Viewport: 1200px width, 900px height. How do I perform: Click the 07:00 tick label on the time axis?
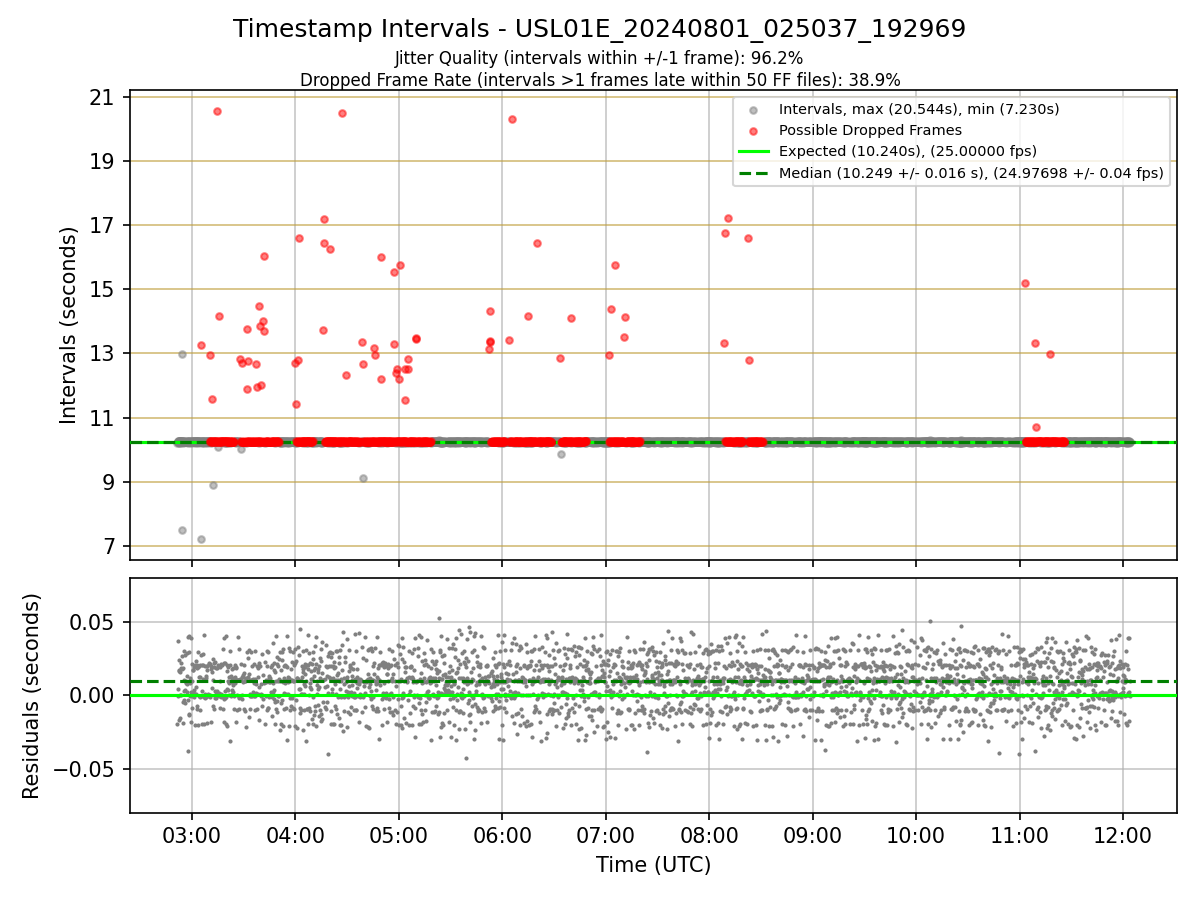605,834
